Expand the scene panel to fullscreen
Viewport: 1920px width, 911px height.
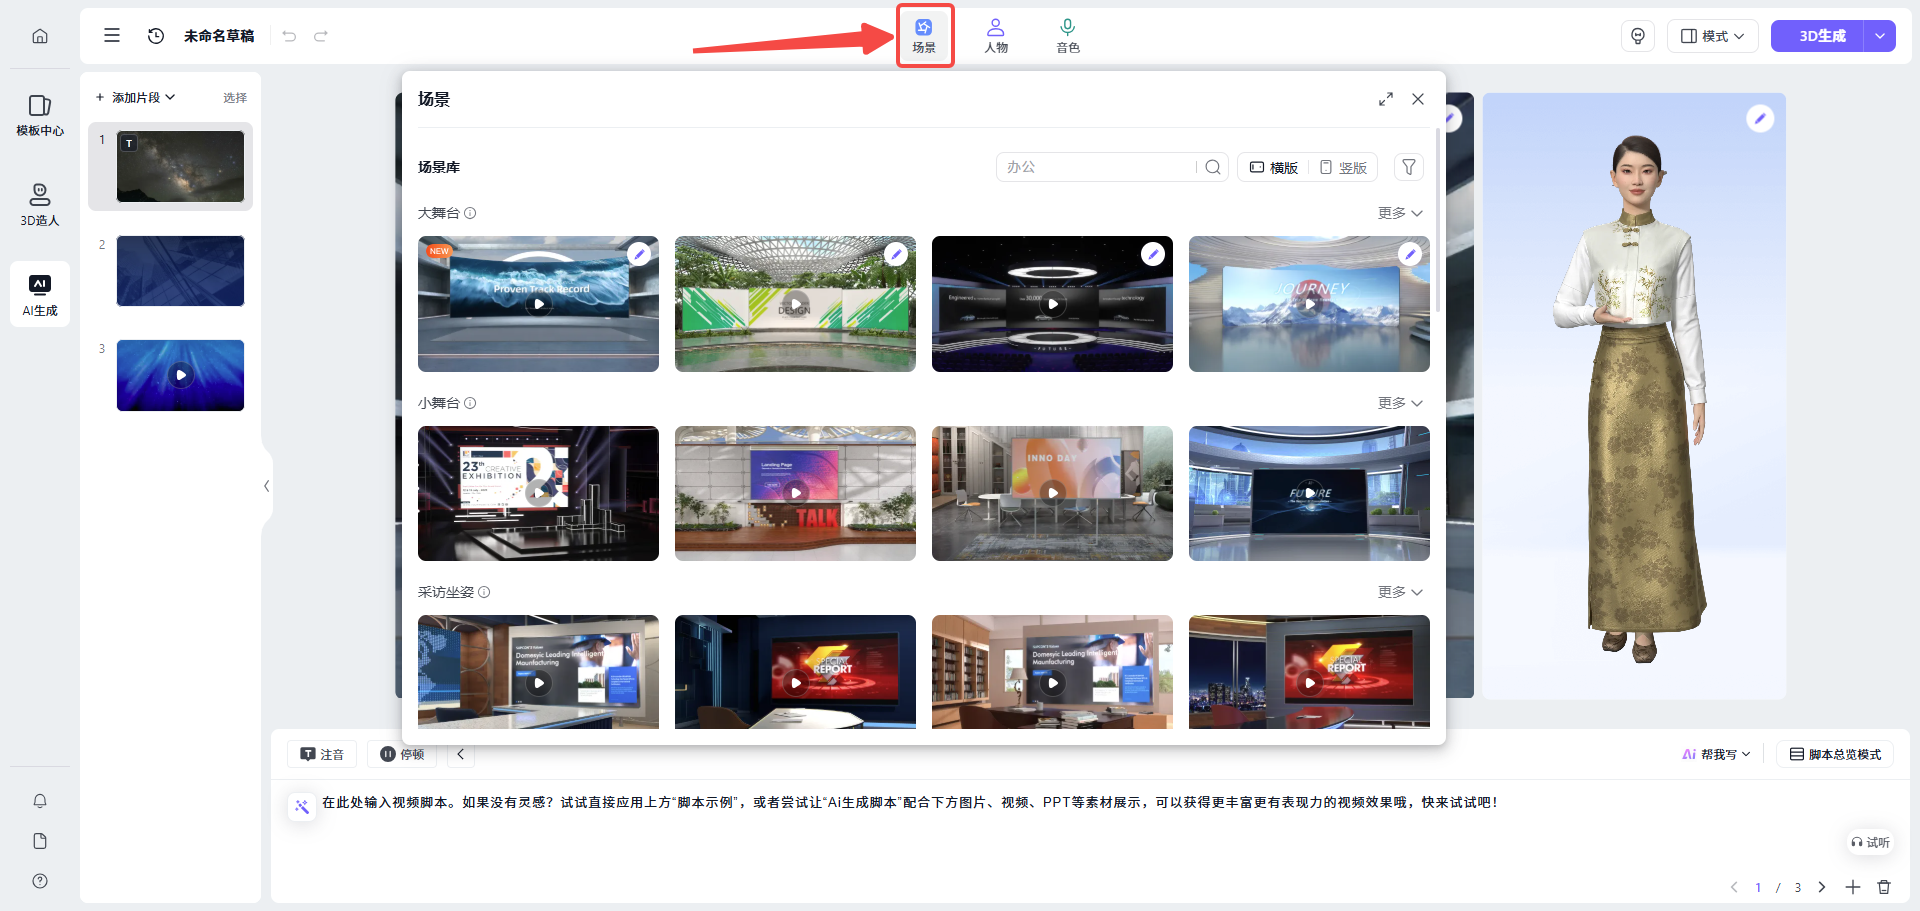click(x=1385, y=99)
